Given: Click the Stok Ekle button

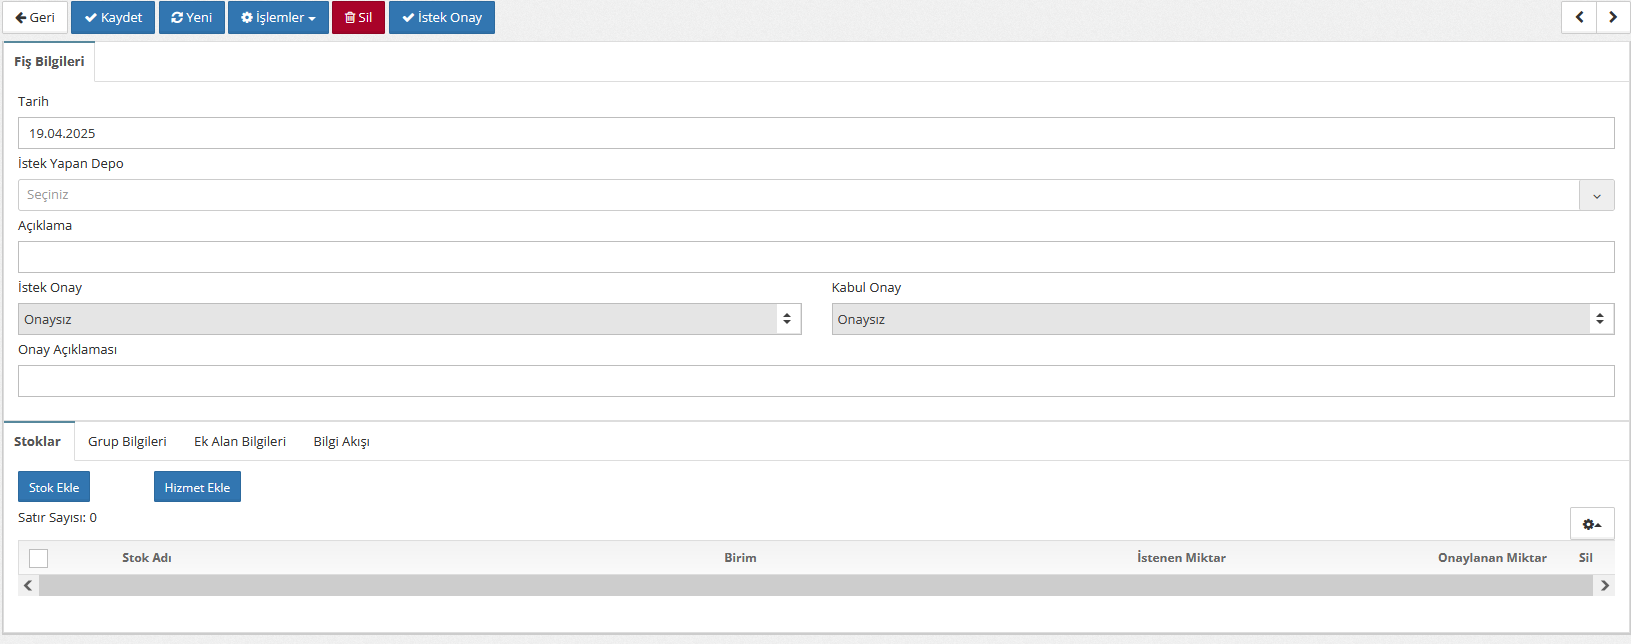Looking at the screenshot, I should click(54, 487).
